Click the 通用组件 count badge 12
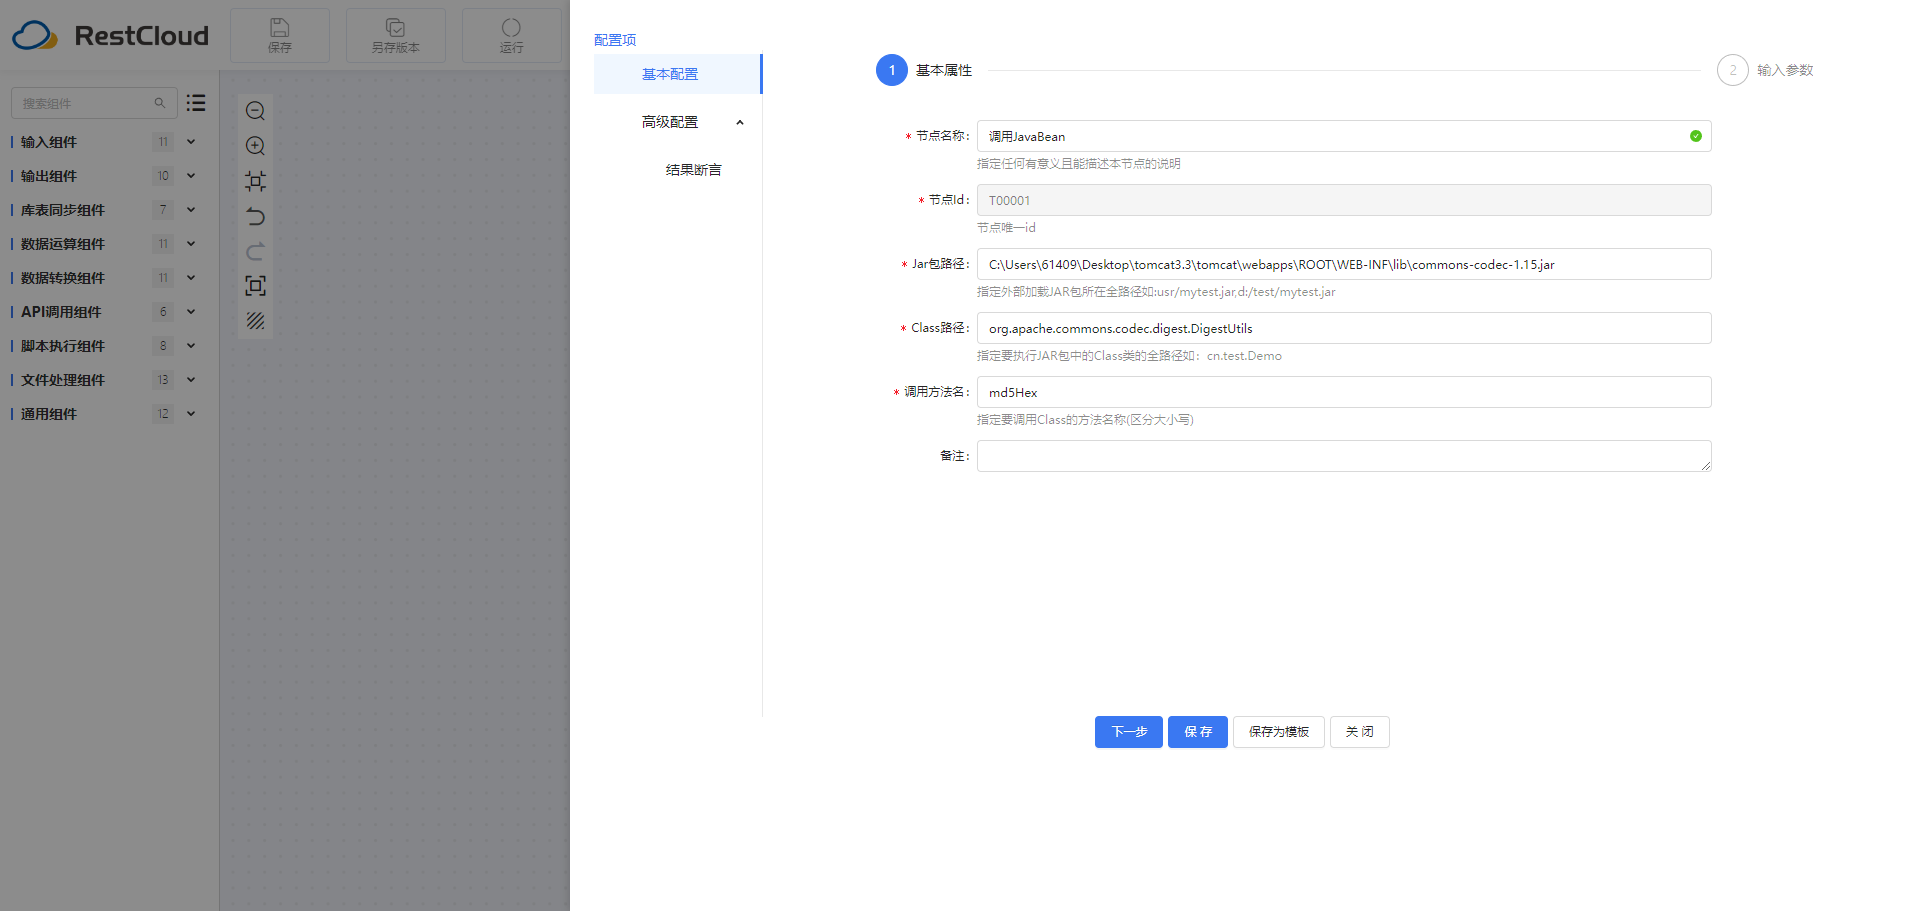This screenshot has width=1920, height=911. pos(163,414)
